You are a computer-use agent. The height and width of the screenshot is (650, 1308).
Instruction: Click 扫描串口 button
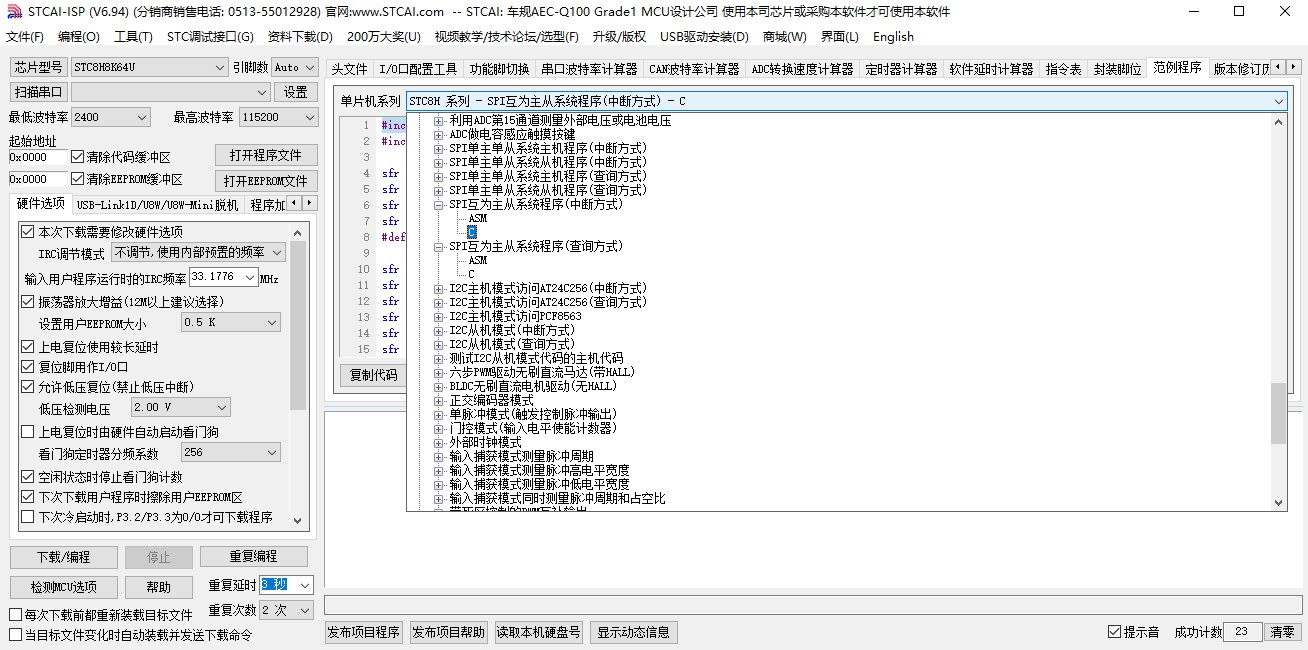tap(39, 92)
